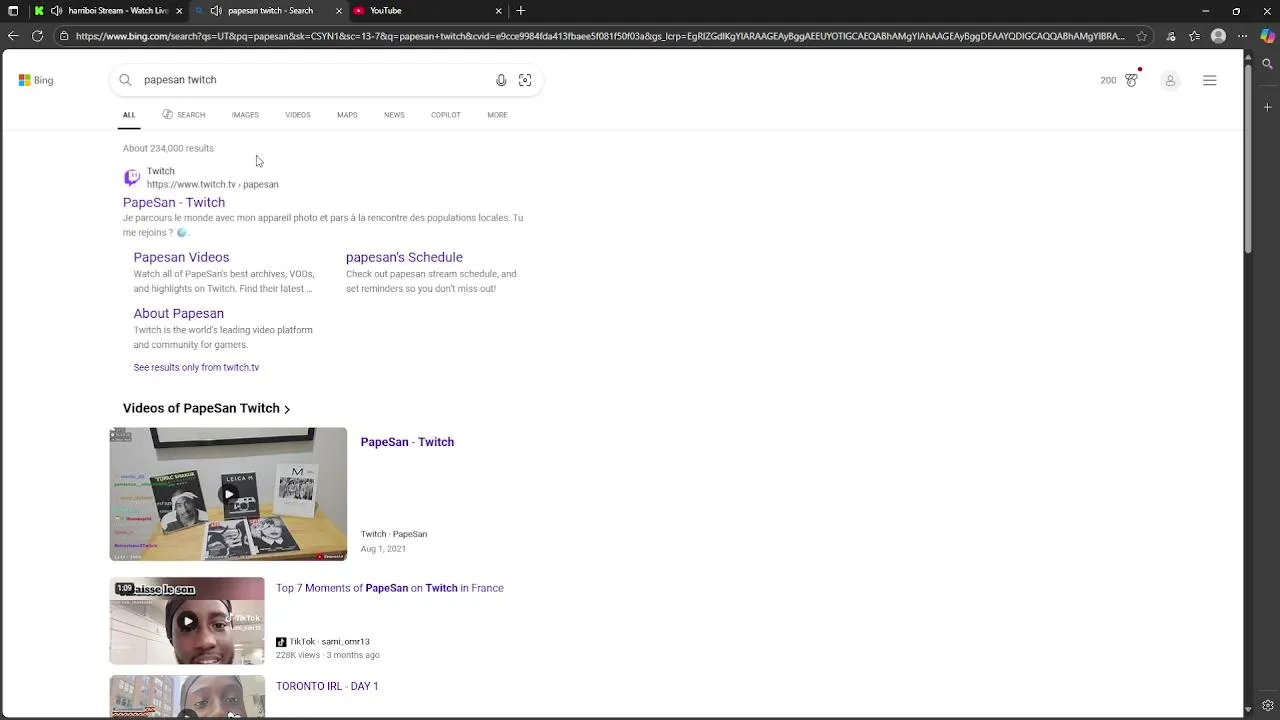Refresh the current page
1280x720 pixels.
tap(37, 36)
